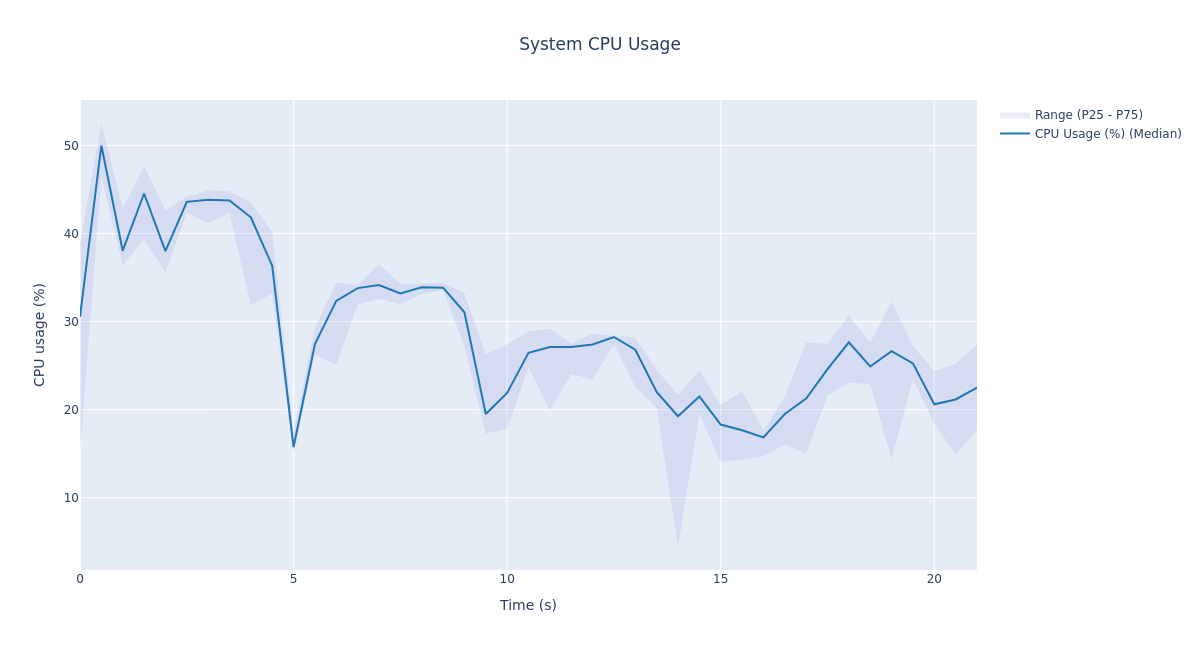The height and width of the screenshot is (650, 1200).
Task: Select the x-axis tick label 20
Action: (934, 579)
